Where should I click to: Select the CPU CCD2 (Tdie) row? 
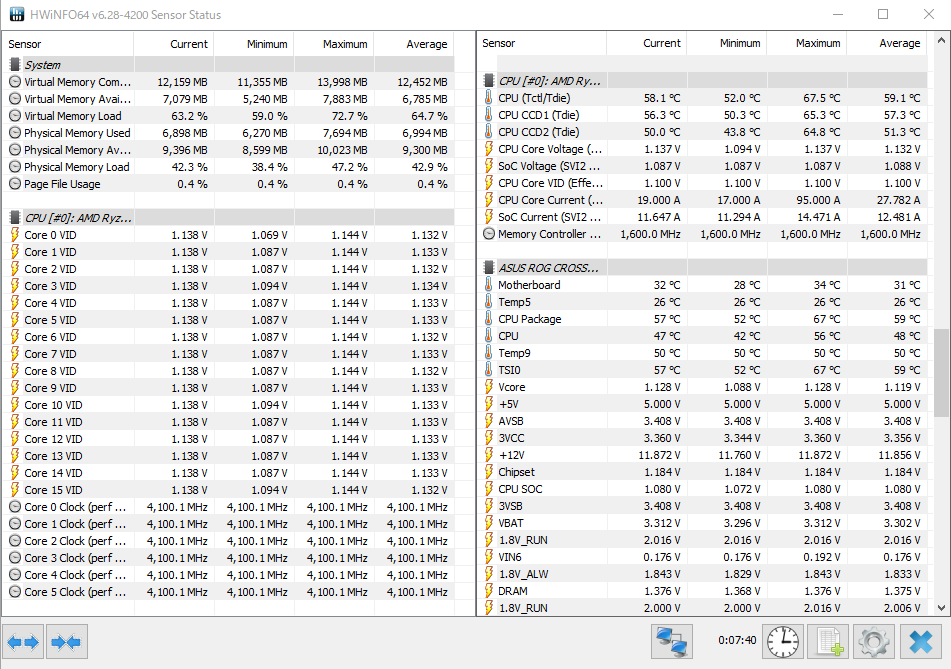705,132
